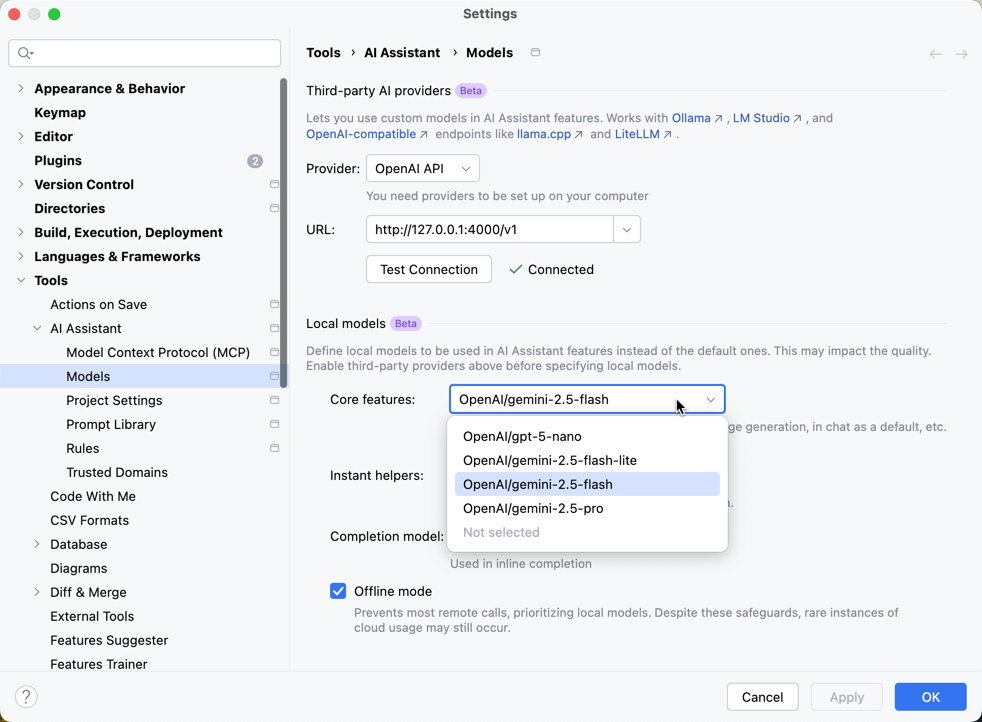Click the back navigation arrow

click(x=936, y=54)
